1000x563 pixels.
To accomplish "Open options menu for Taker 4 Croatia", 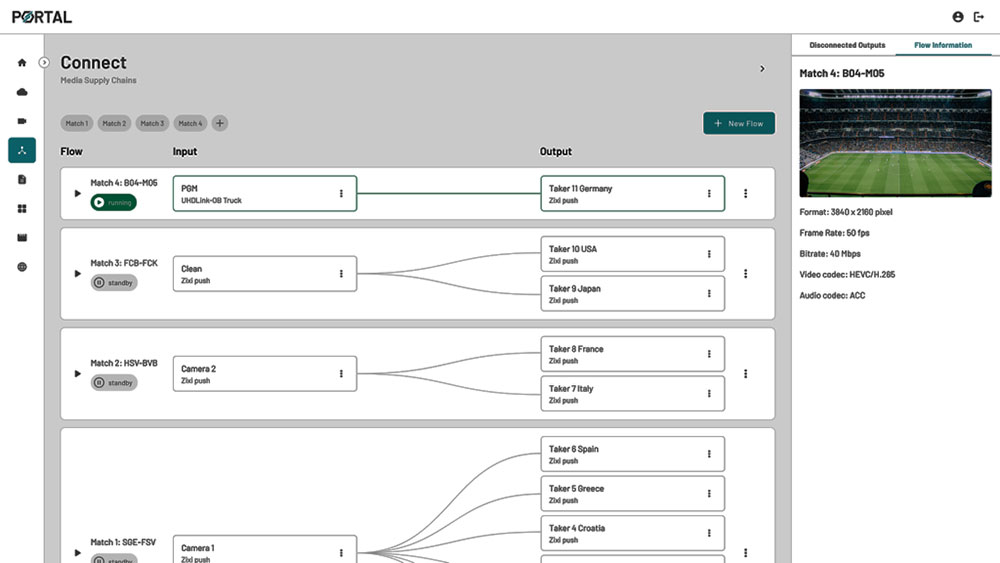I will (709, 533).
